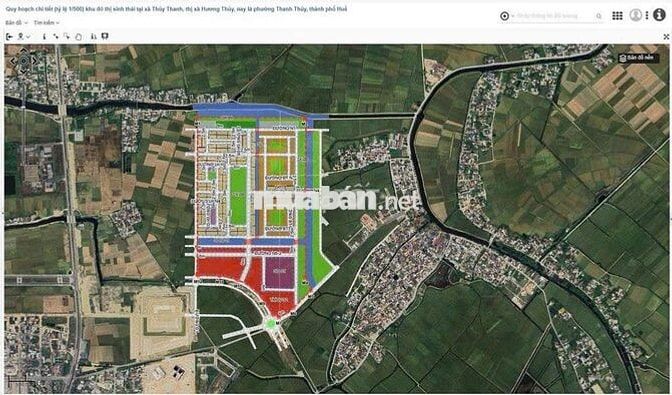Pan map down with navigation arrow

[24, 72]
